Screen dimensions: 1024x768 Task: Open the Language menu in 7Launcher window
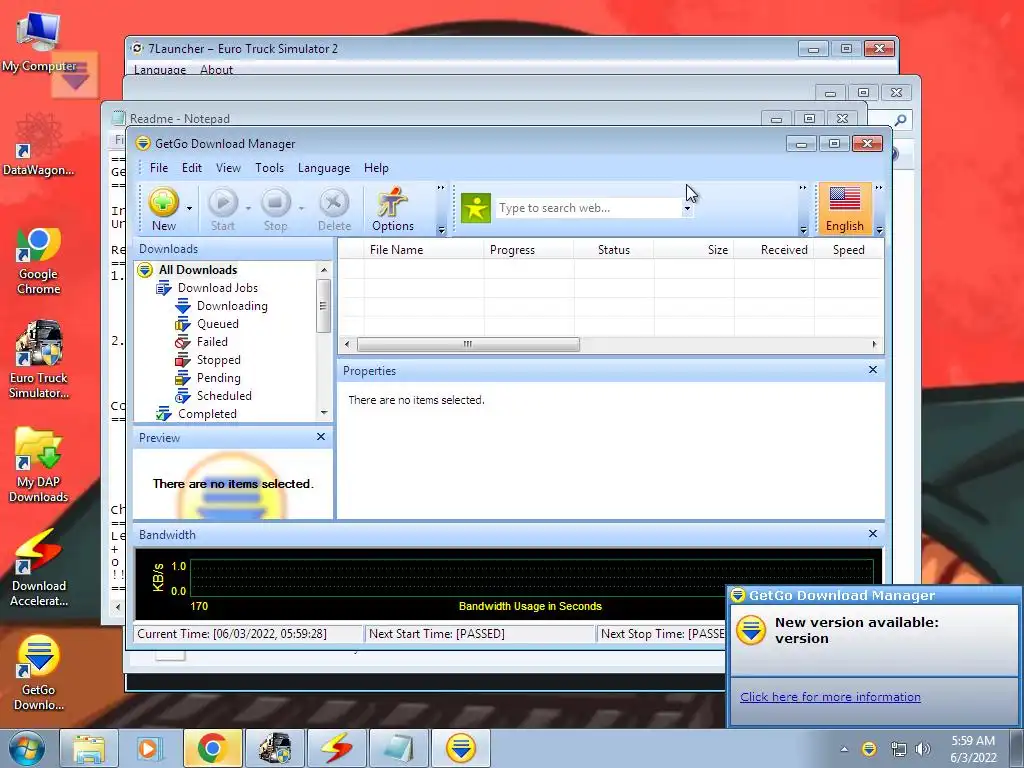point(160,70)
